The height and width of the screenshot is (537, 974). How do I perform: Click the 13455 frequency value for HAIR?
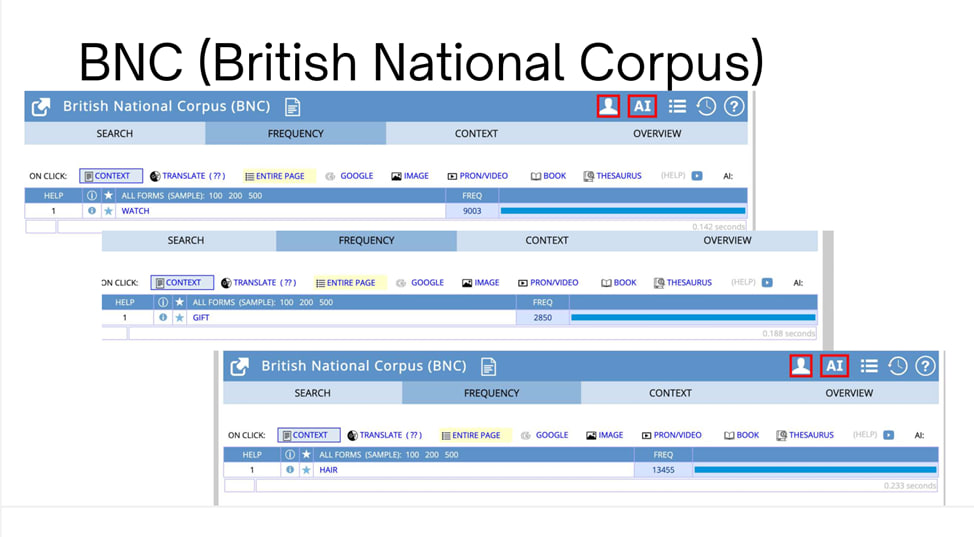663,470
